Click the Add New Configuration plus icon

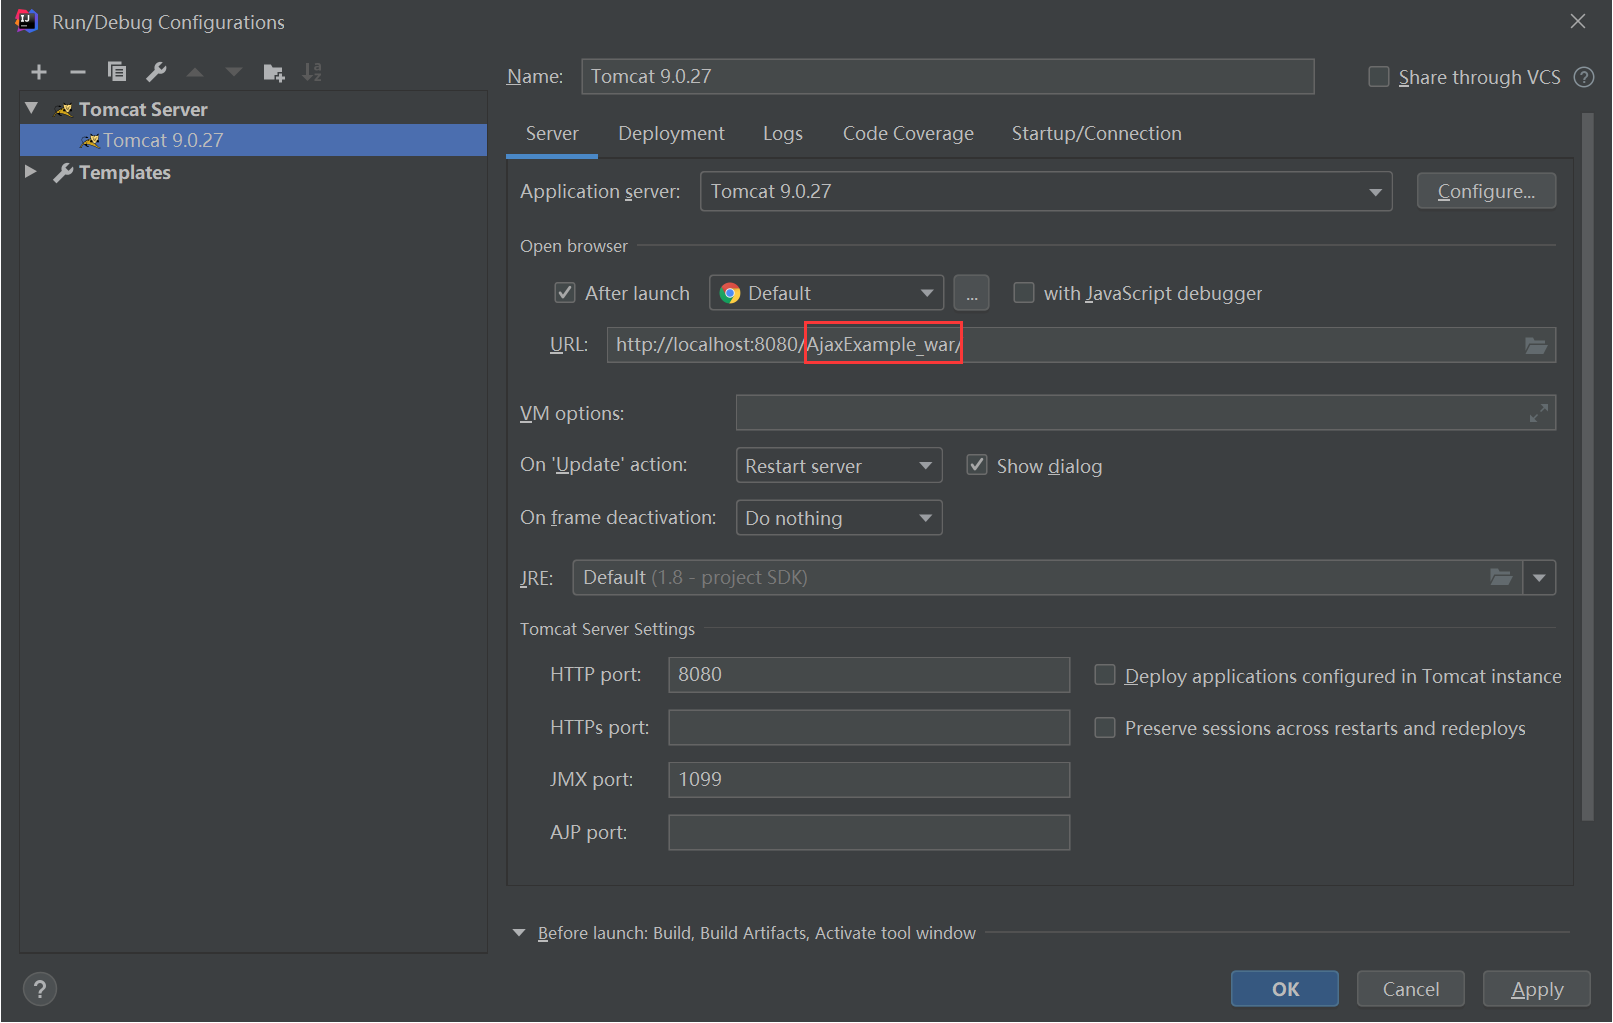click(39, 72)
